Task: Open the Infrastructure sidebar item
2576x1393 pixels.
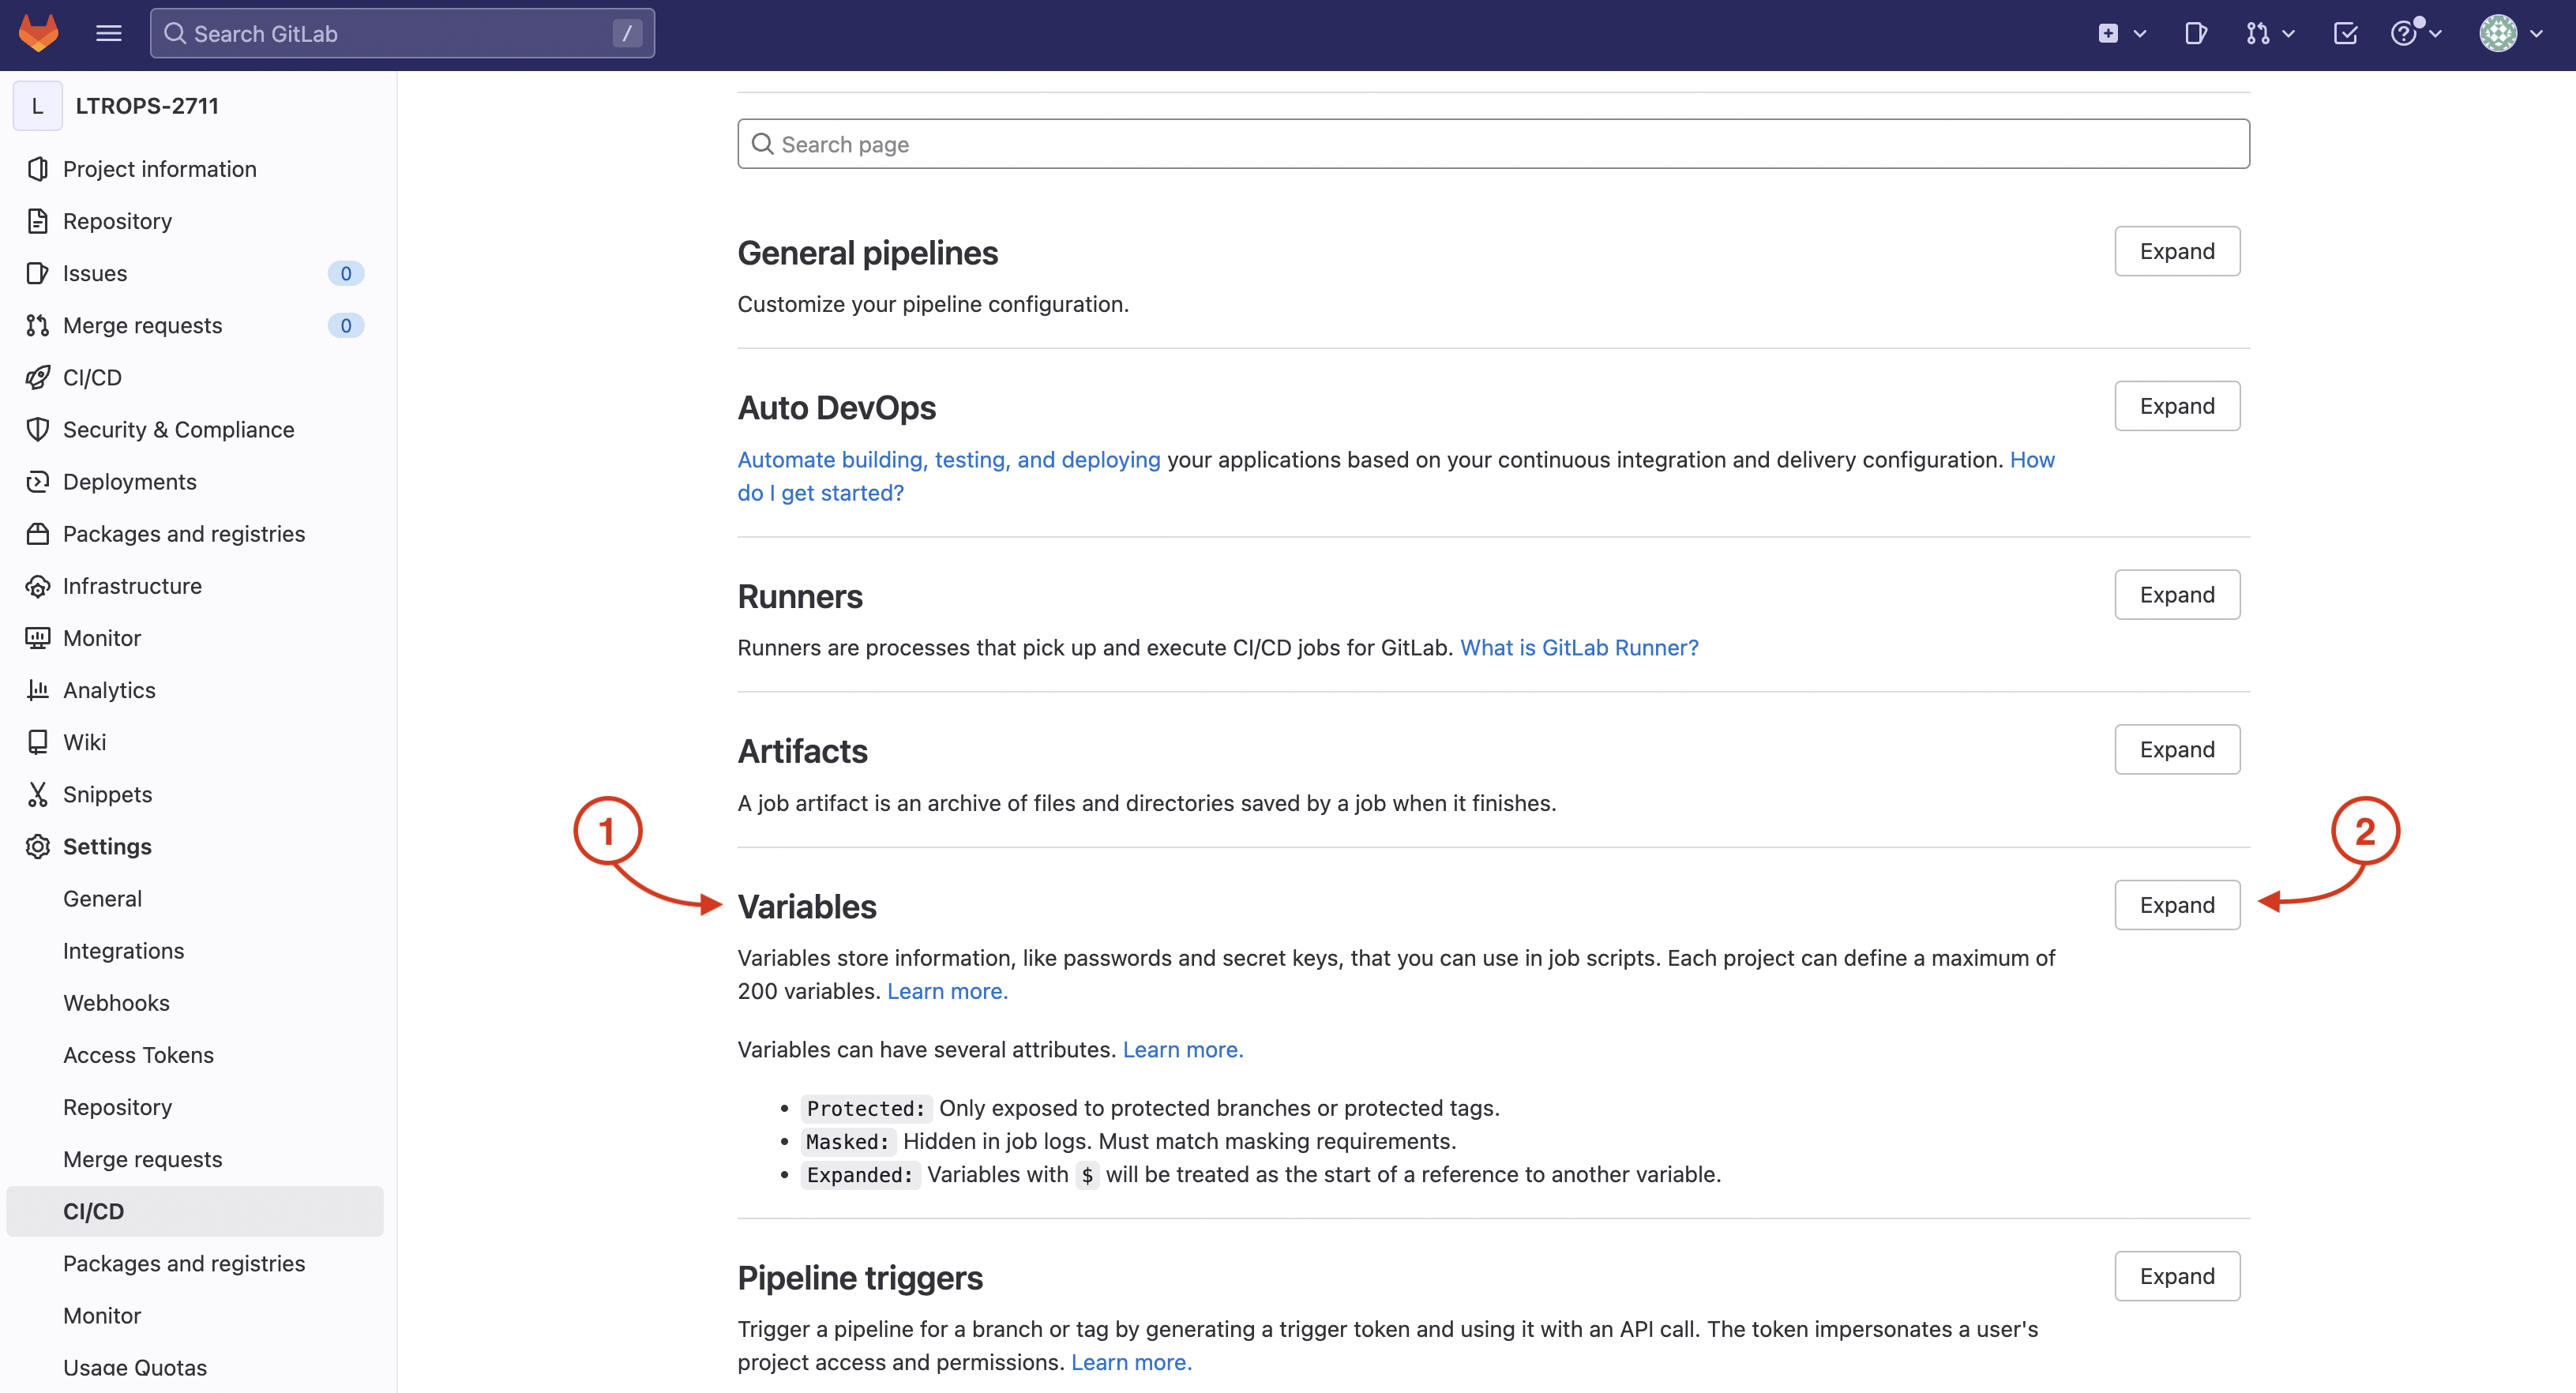Action: click(132, 586)
